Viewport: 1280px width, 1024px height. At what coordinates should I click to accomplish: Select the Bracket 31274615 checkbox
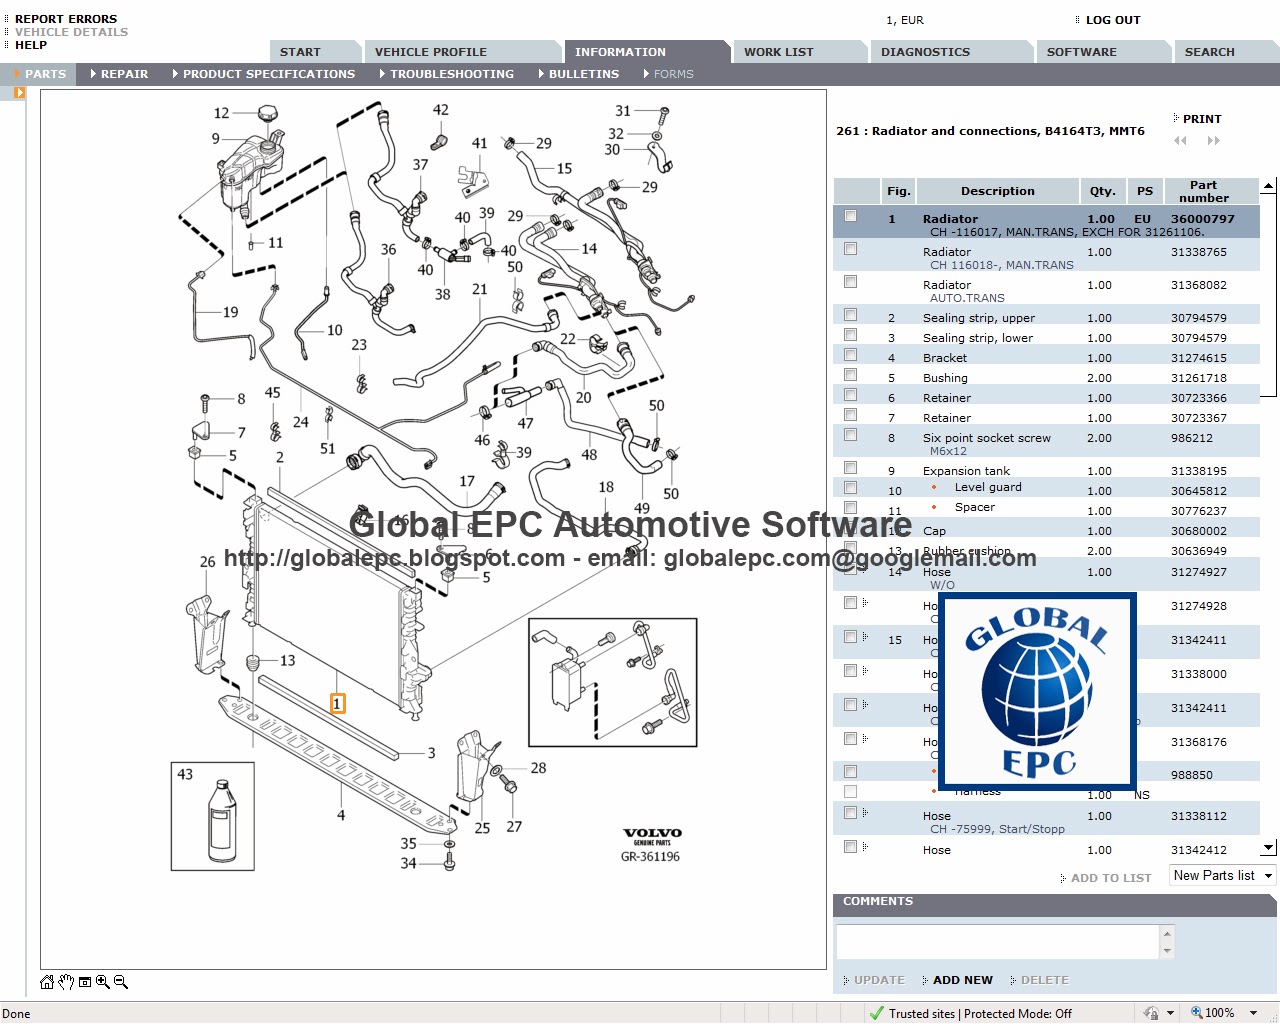point(850,355)
